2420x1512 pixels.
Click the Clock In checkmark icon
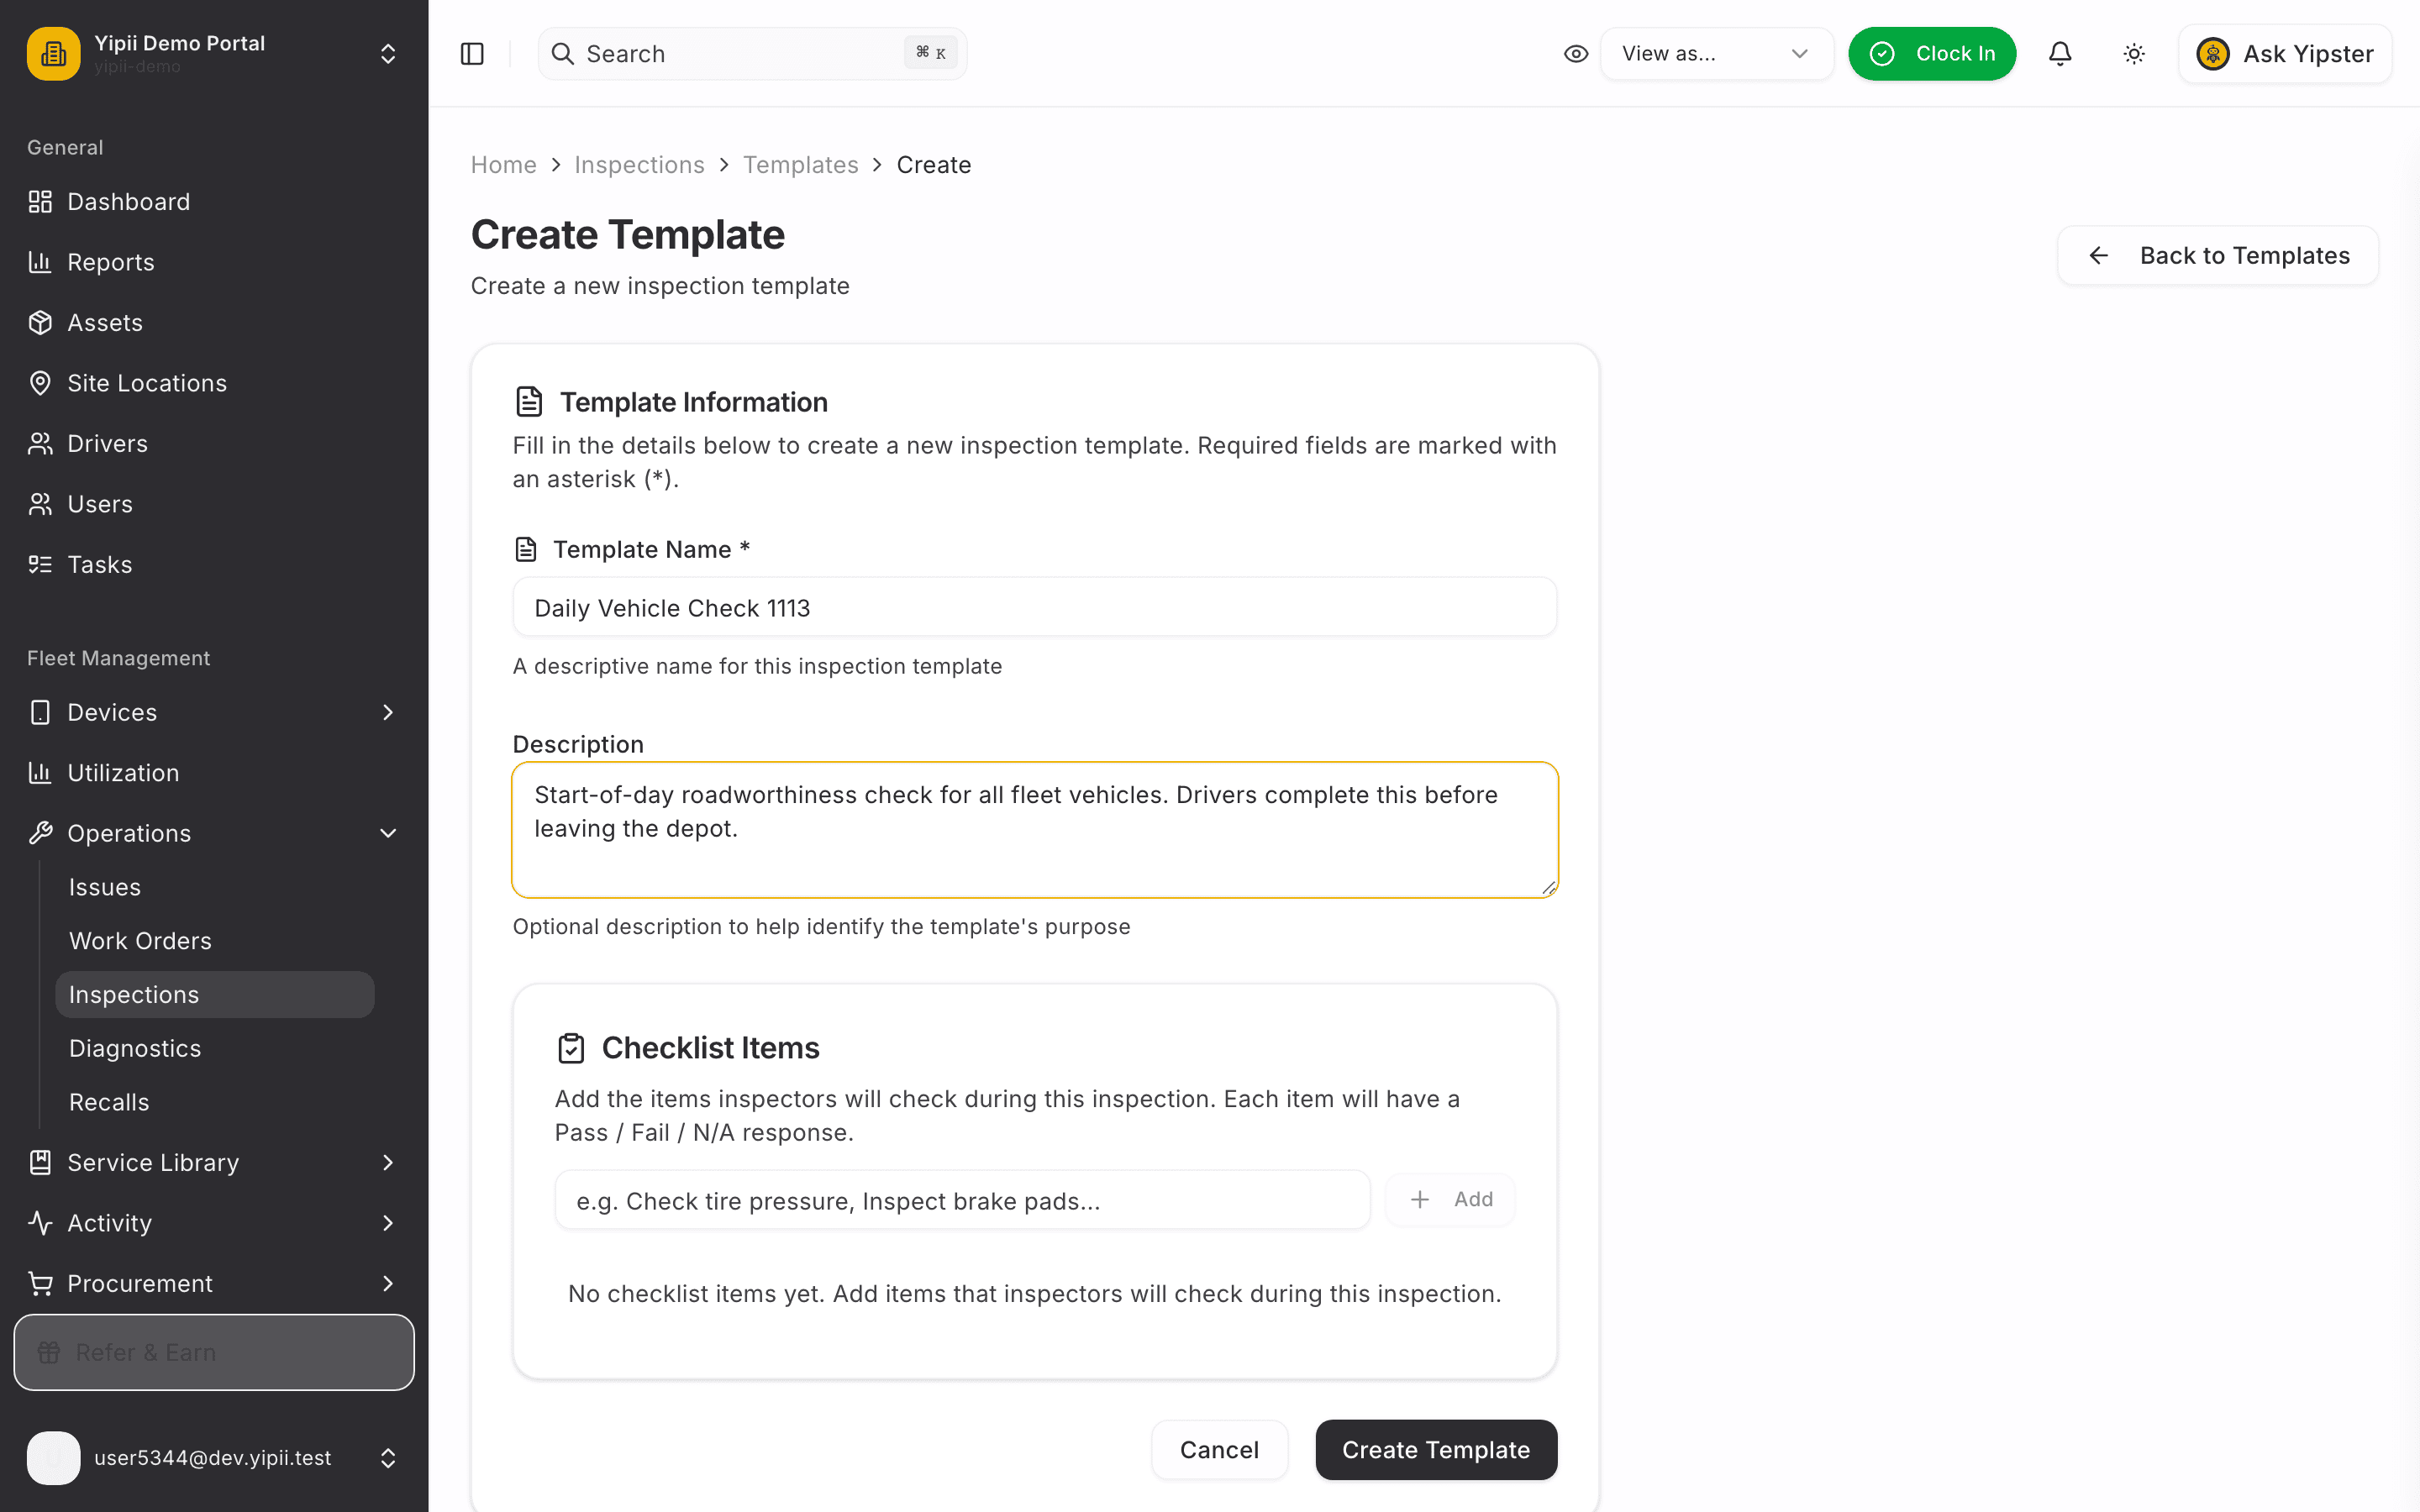pyautogui.click(x=1882, y=54)
